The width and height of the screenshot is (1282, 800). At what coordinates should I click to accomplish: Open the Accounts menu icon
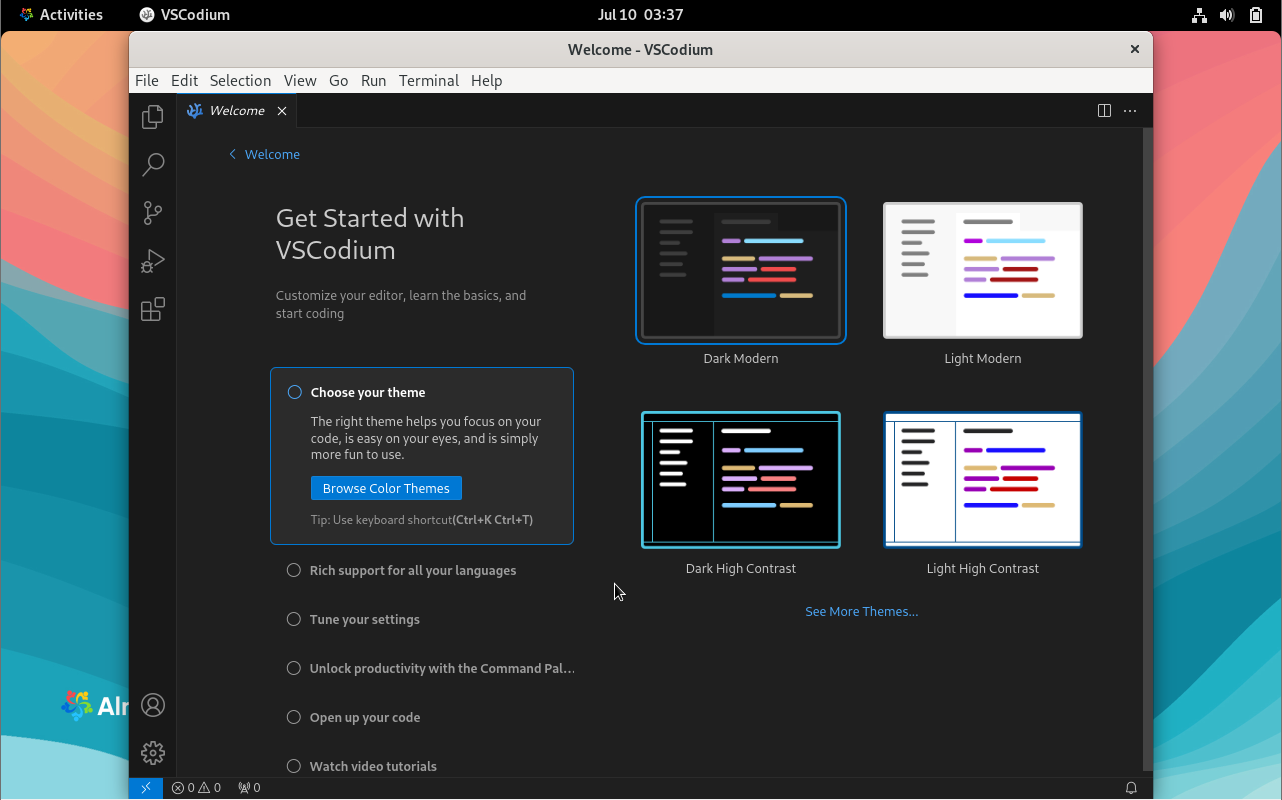153,705
